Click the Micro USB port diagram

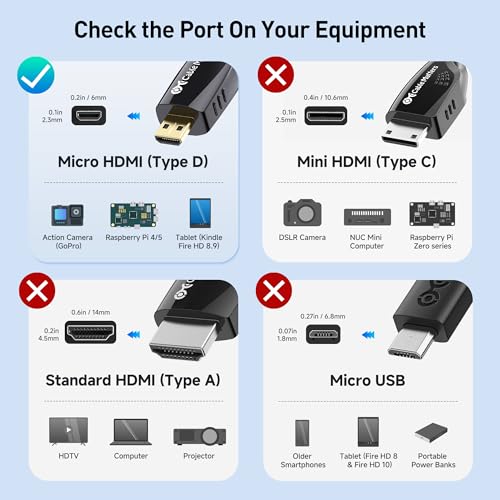pos(323,335)
